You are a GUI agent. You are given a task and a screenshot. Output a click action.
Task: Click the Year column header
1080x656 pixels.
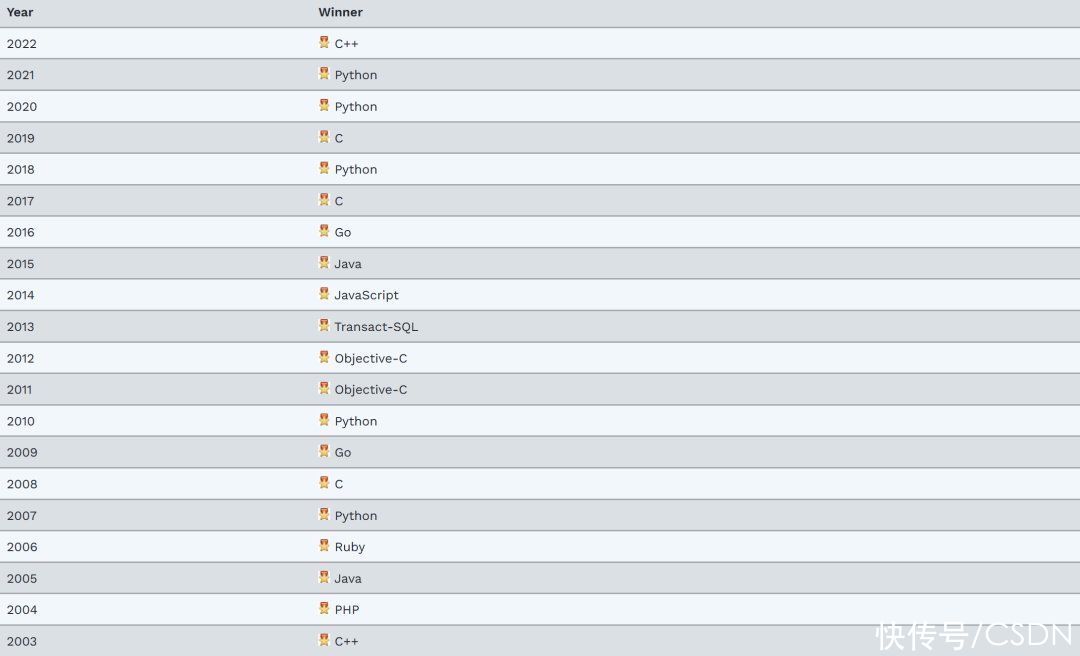(x=20, y=12)
